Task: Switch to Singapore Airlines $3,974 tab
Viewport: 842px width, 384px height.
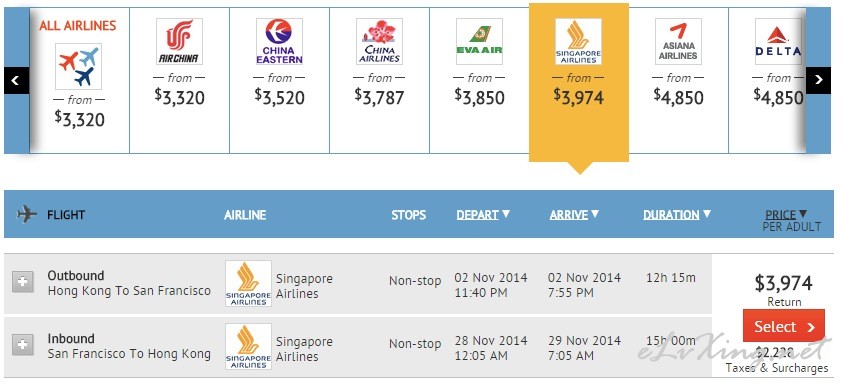Action: click(579, 82)
